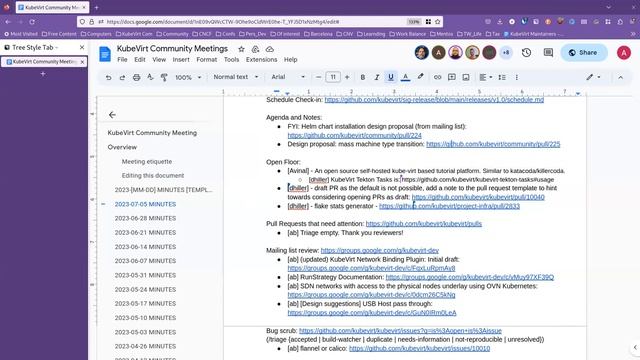
Task: Toggle Bold formatting
Action: tap(362, 77)
